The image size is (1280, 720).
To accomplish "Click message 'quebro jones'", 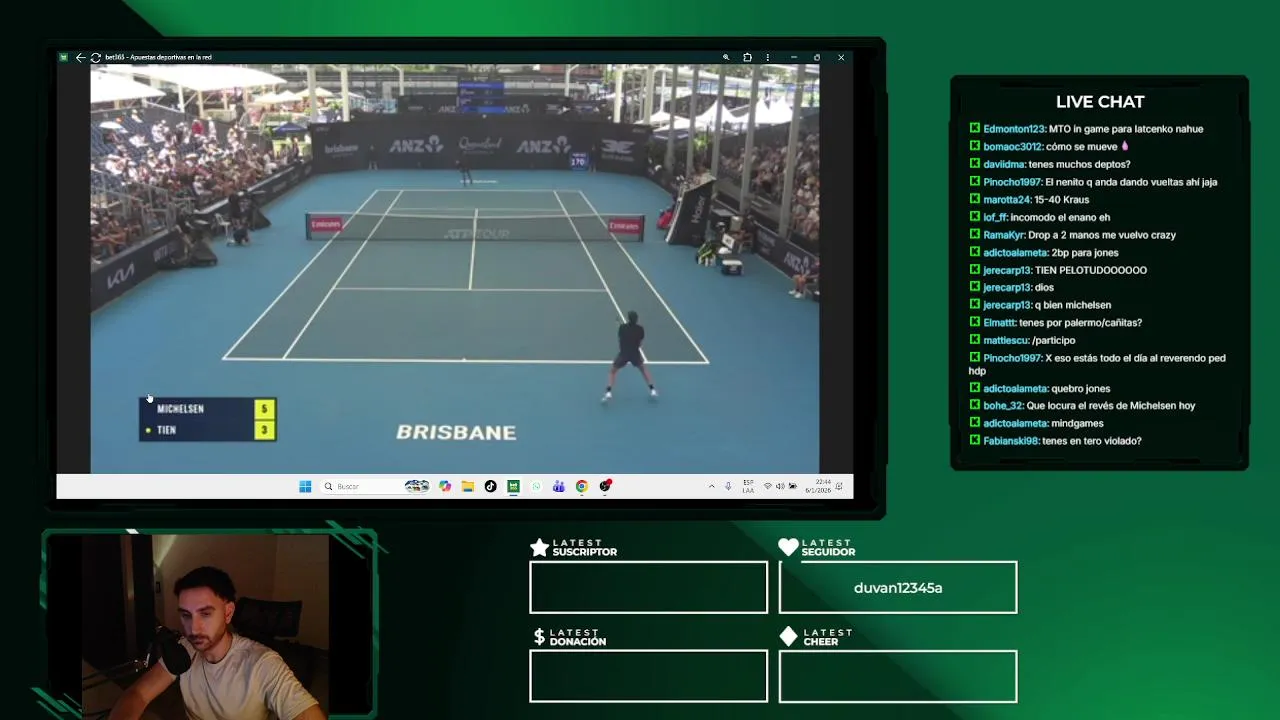I will (x=1081, y=388).
